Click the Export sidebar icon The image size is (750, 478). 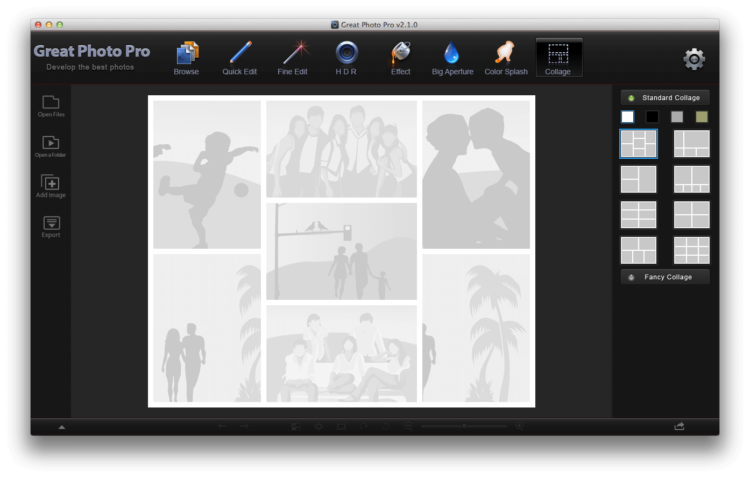[x=51, y=227]
